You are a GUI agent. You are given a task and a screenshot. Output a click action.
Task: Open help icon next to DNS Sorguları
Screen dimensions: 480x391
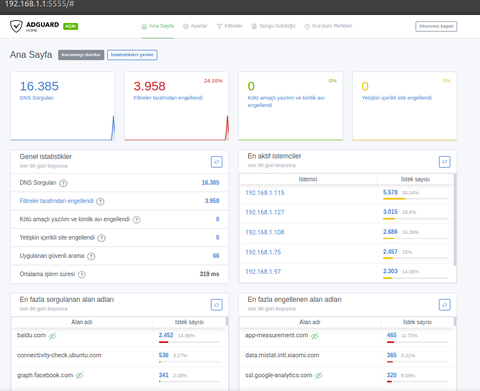[x=63, y=183]
